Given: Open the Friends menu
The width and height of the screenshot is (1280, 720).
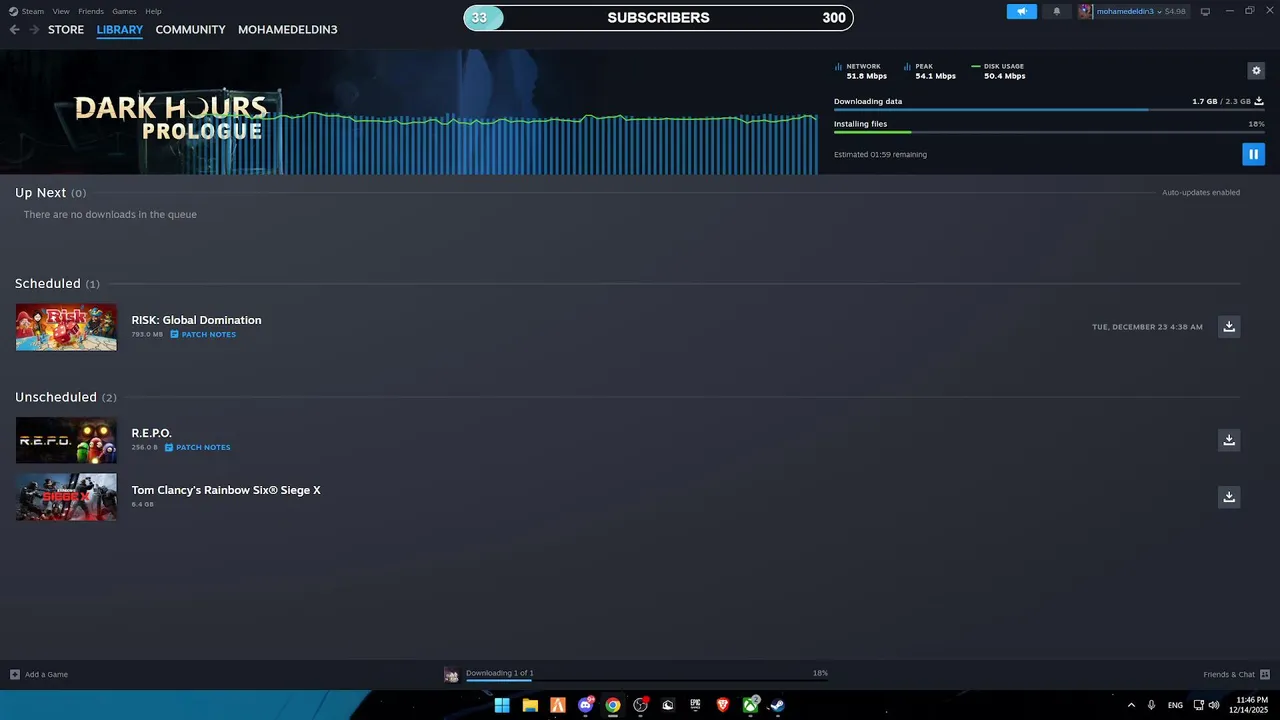Looking at the screenshot, I should 91,11.
